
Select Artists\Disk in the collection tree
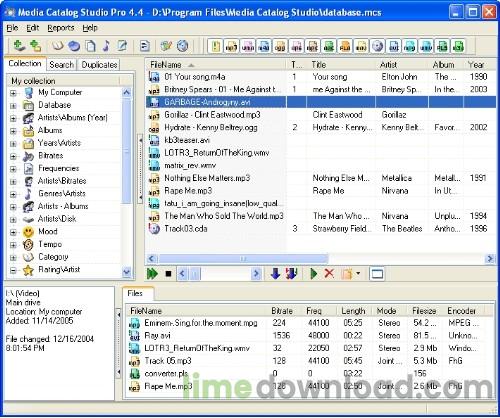click(x=57, y=219)
